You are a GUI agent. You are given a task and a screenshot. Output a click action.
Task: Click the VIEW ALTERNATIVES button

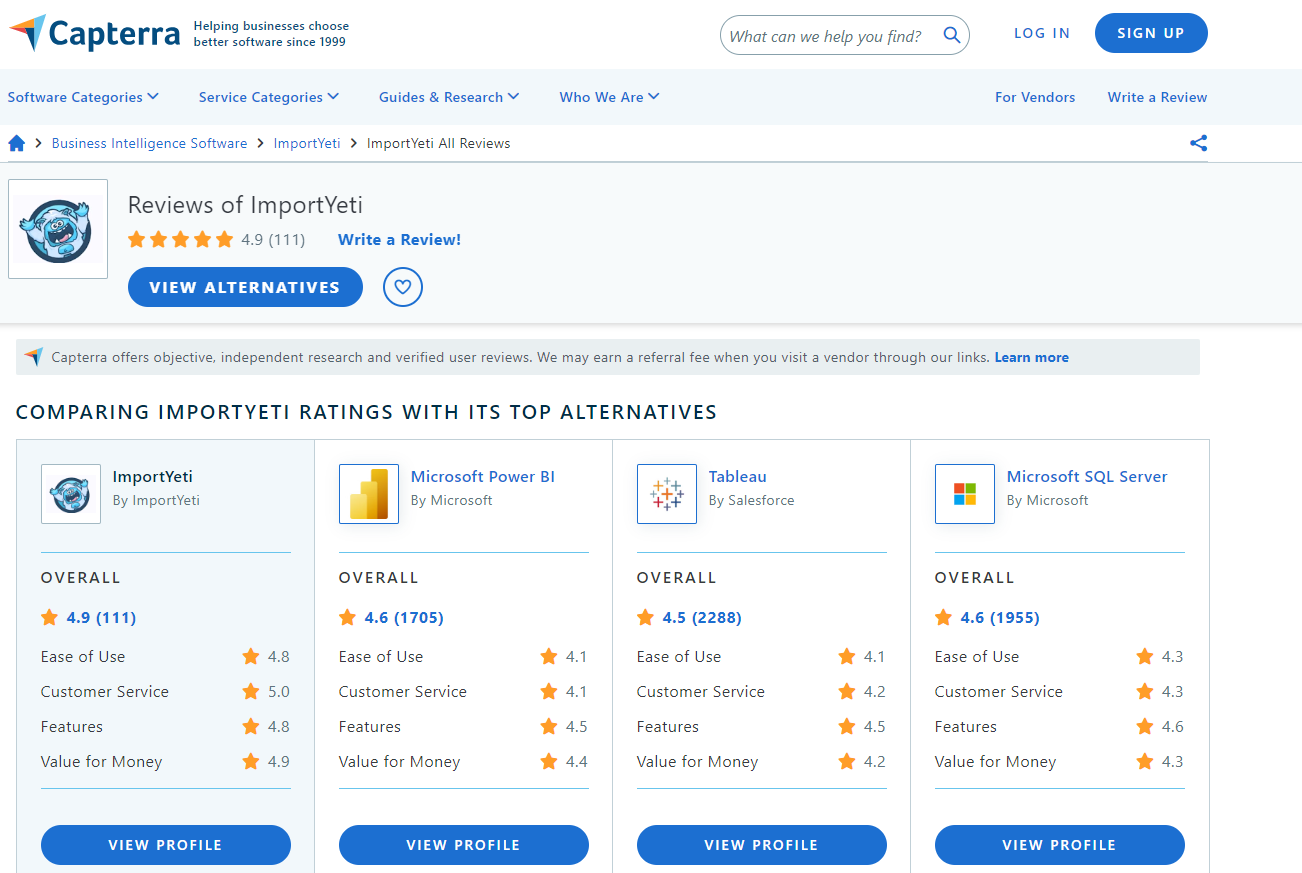click(x=245, y=287)
